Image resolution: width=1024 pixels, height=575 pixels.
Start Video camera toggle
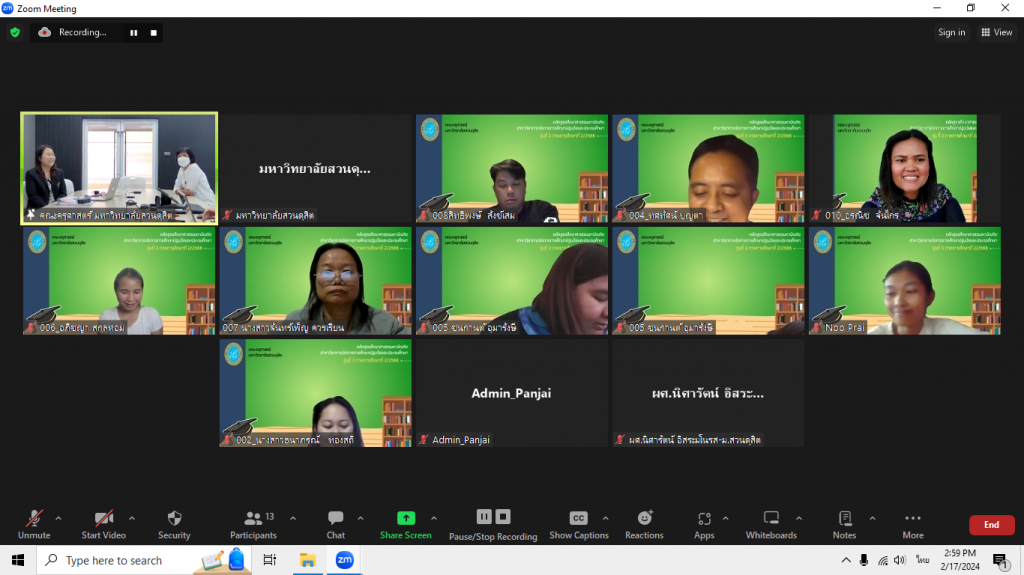(x=104, y=518)
